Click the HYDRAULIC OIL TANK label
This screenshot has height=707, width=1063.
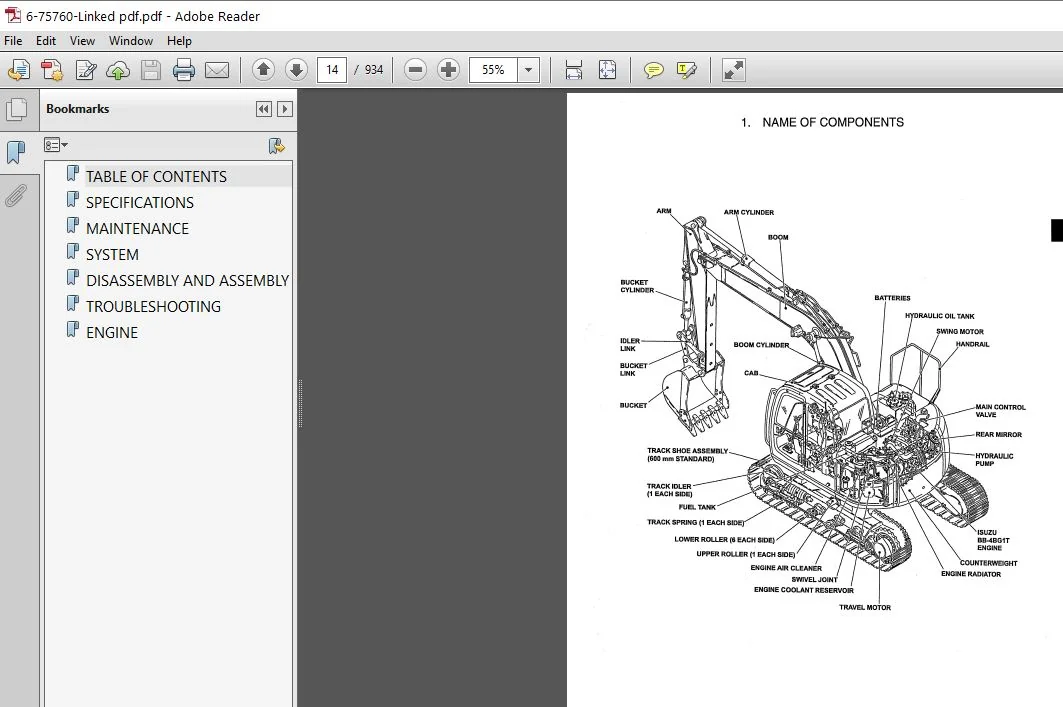[940, 316]
